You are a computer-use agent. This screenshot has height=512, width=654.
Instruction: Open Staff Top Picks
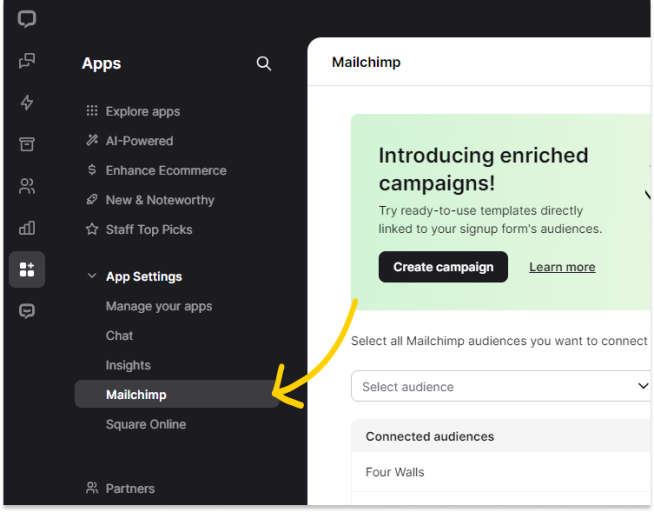[x=139, y=230]
